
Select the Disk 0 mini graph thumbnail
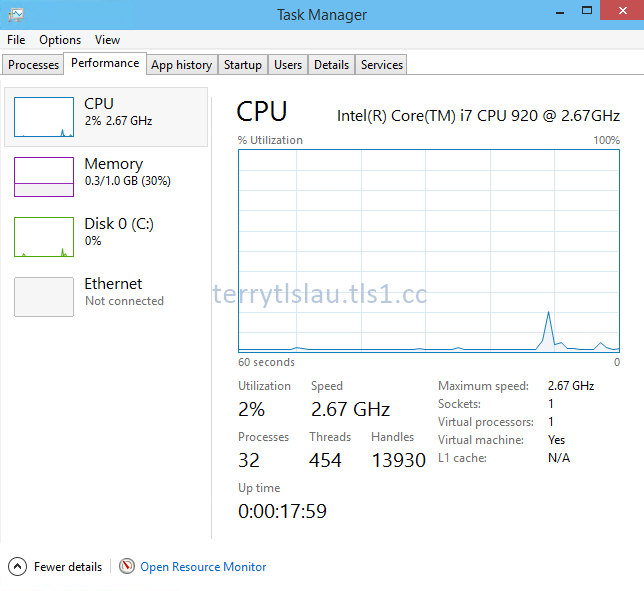point(44,237)
